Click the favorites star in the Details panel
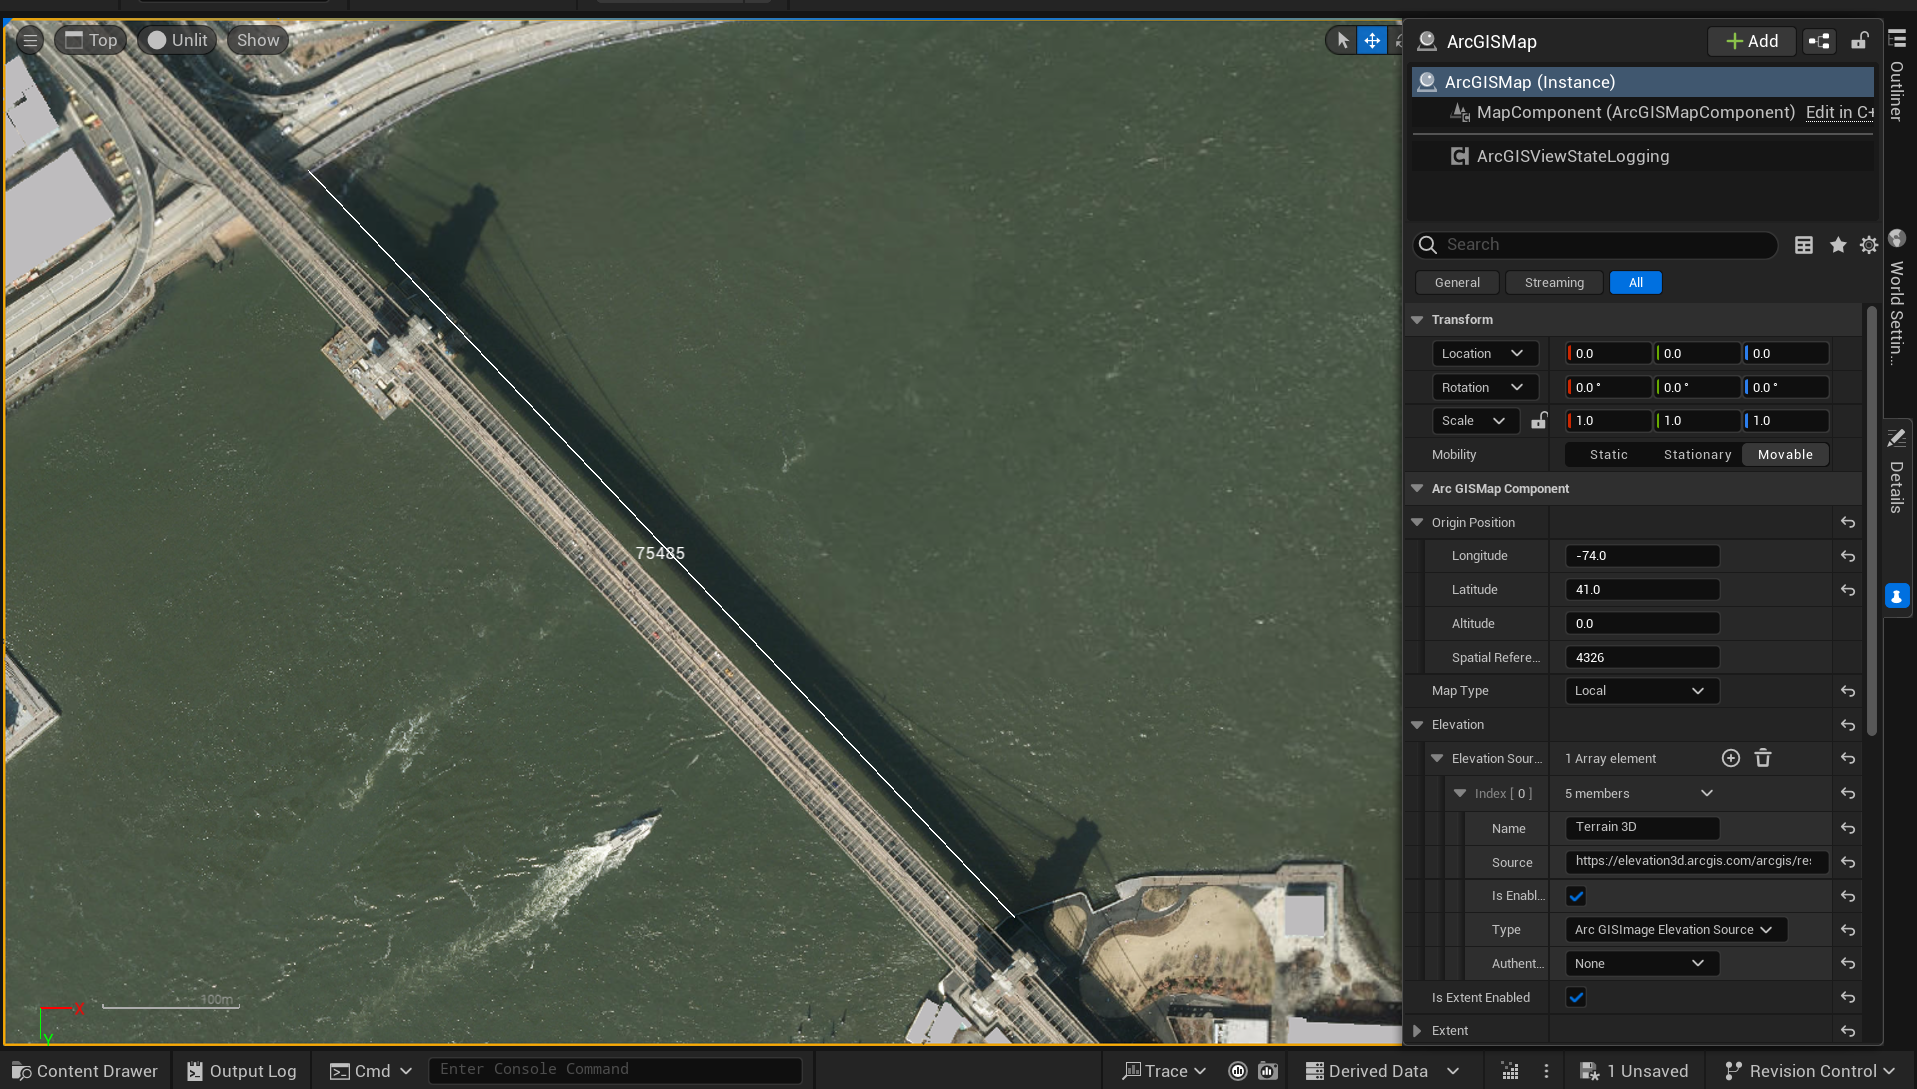Viewport: 1917px width, 1089px height. (x=1837, y=245)
